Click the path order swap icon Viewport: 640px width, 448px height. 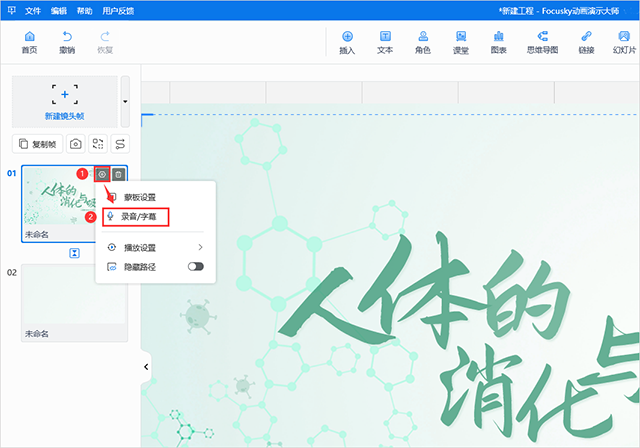coord(120,144)
